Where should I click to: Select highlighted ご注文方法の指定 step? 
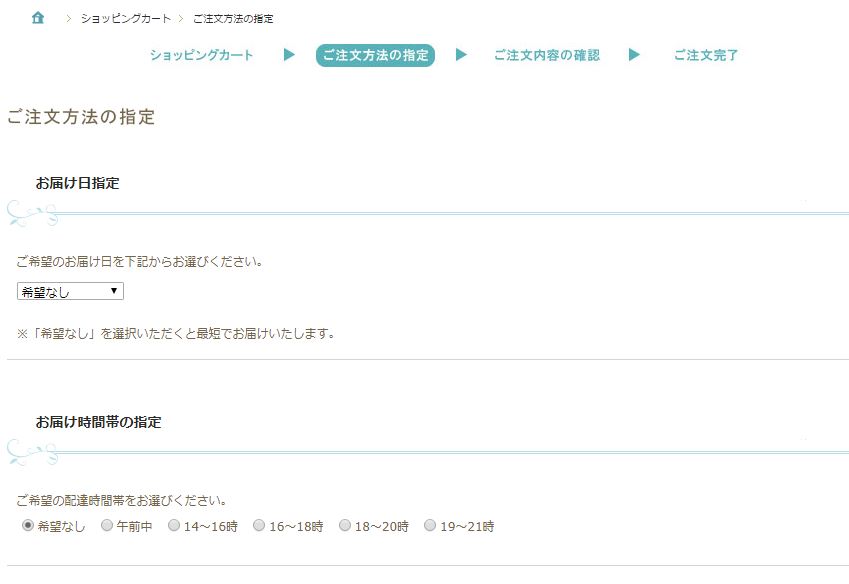pos(375,55)
